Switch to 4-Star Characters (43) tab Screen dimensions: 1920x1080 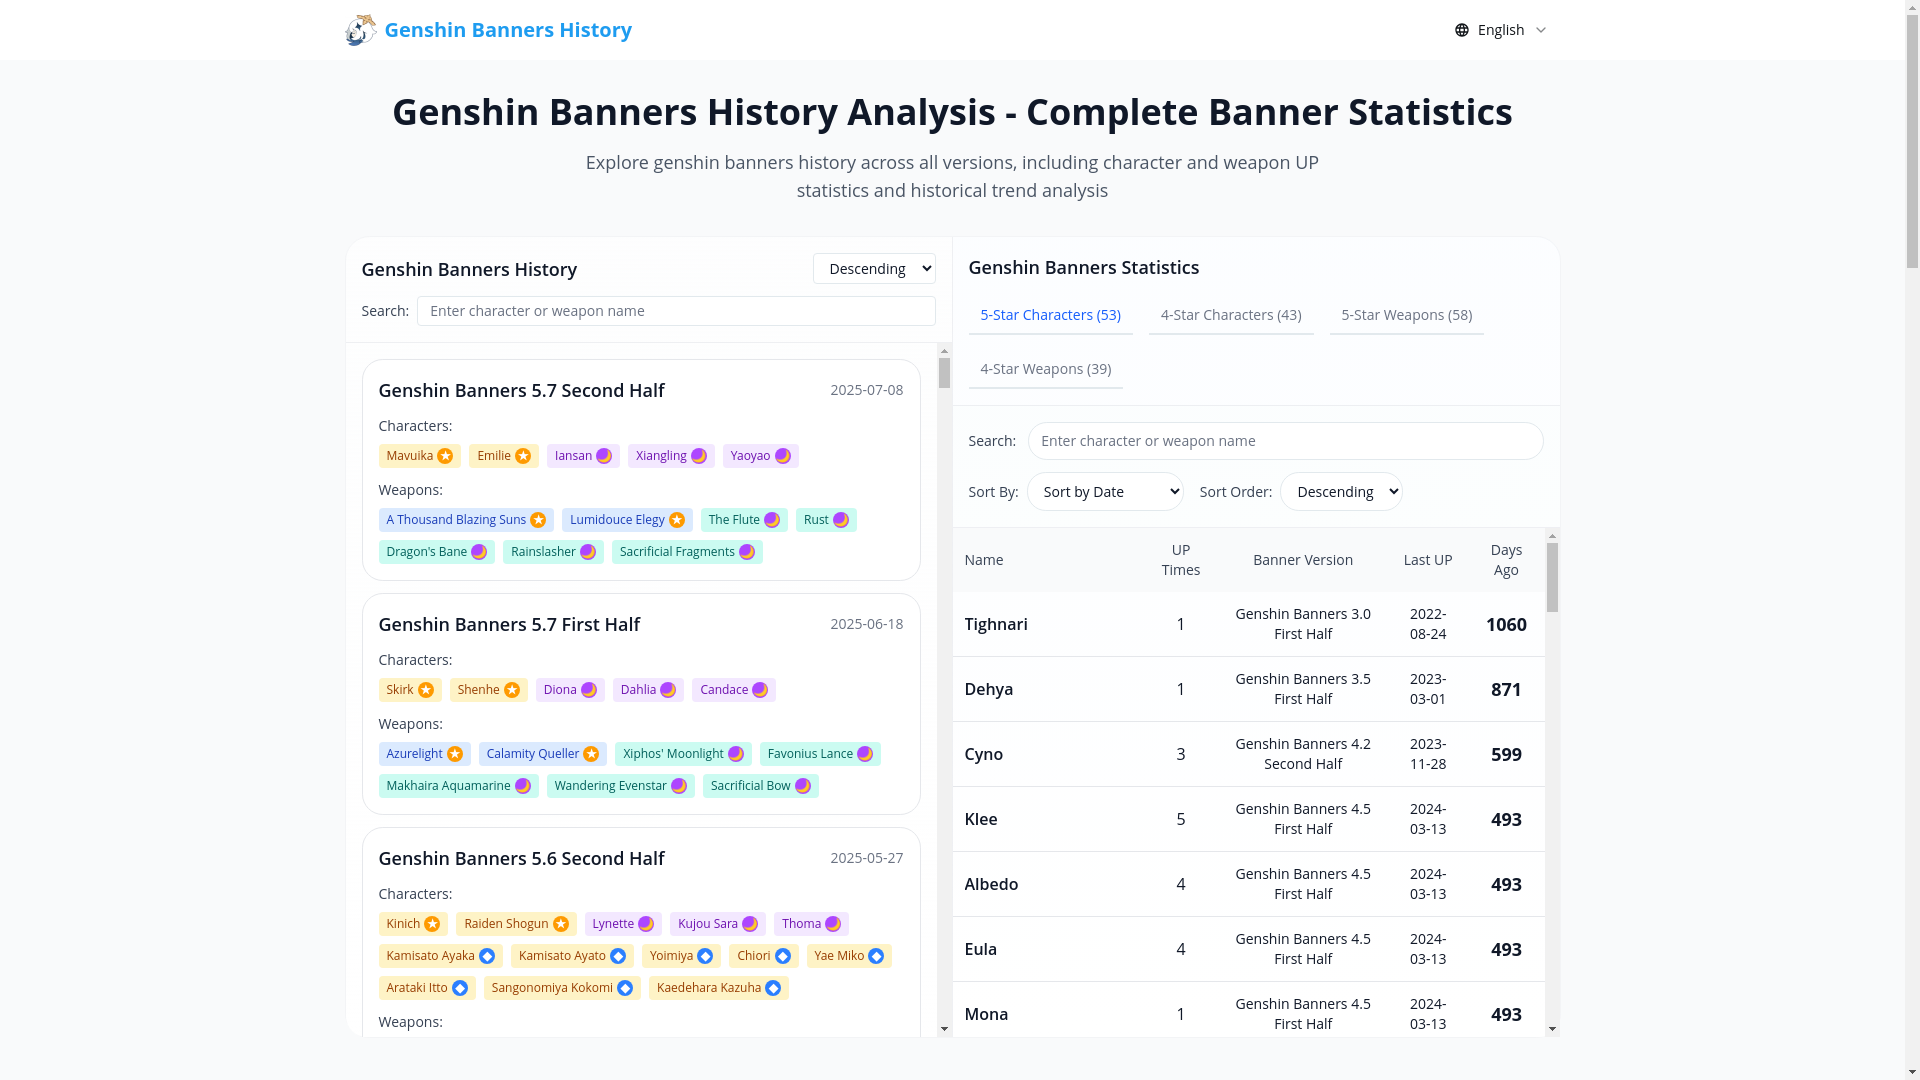click(x=1231, y=315)
